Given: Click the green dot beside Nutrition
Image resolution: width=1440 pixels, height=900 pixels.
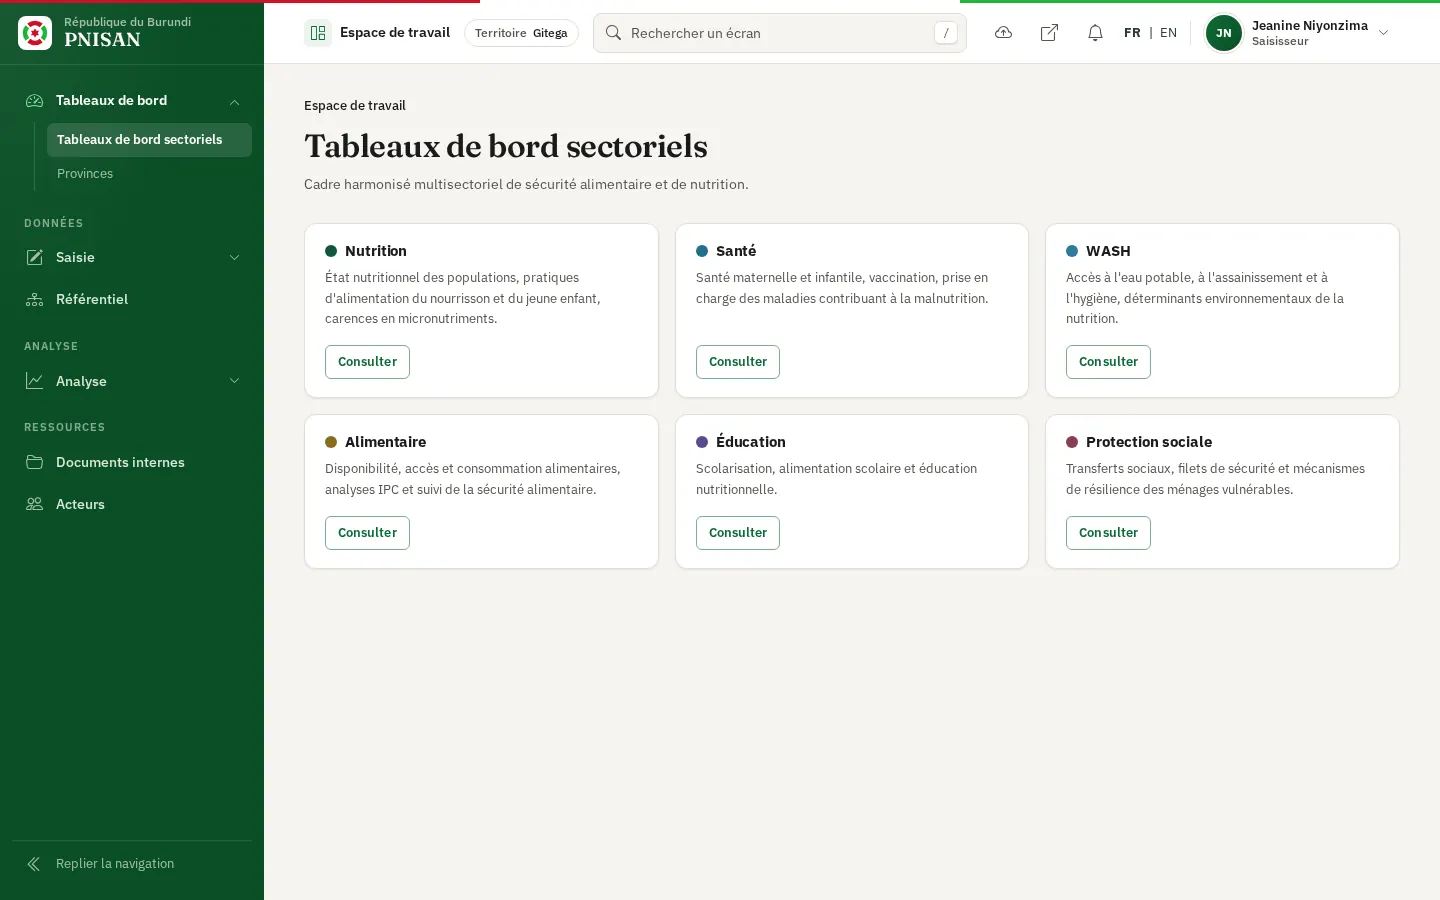Looking at the screenshot, I should pyautogui.click(x=331, y=251).
